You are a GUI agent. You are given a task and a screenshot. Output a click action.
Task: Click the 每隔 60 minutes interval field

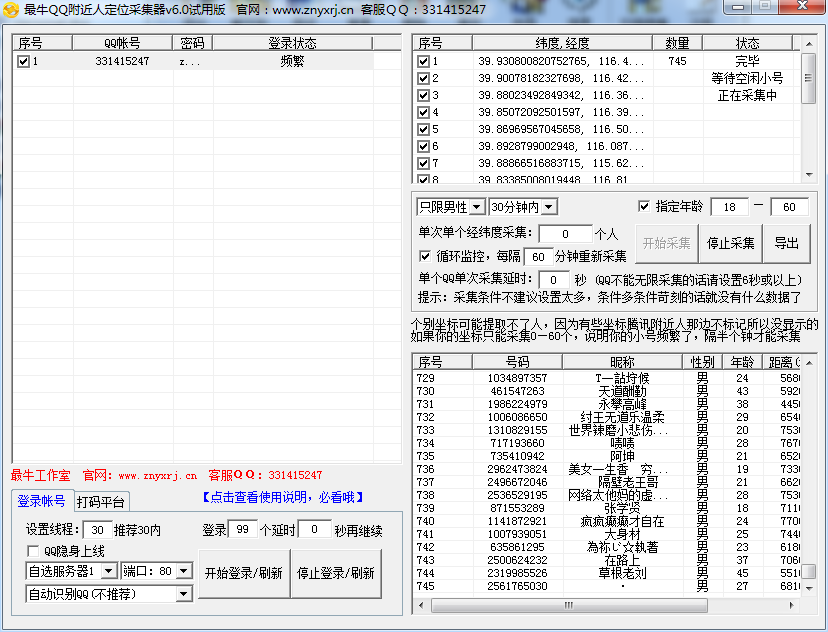coord(538,257)
